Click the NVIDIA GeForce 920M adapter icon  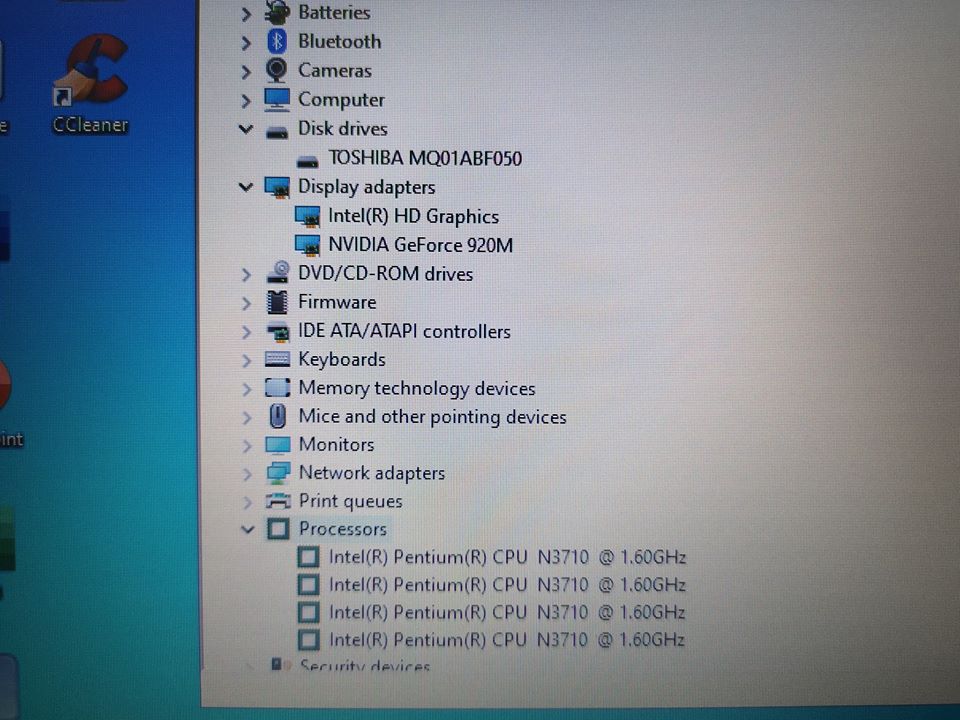308,244
